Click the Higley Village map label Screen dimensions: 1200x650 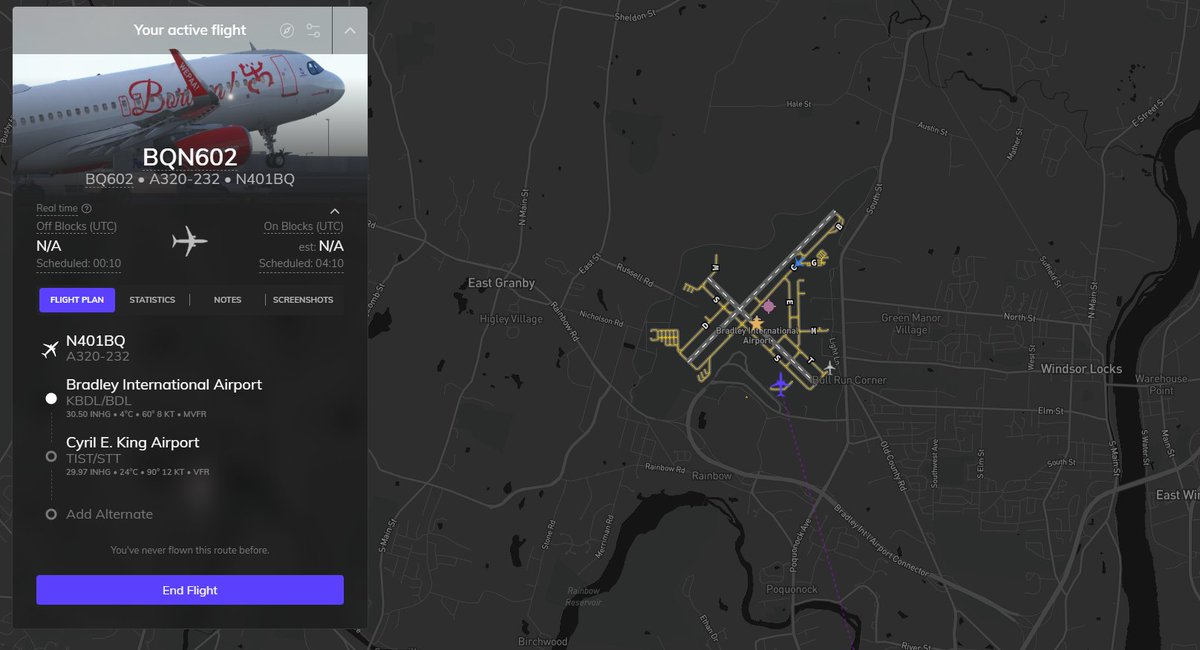click(x=511, y=319)
